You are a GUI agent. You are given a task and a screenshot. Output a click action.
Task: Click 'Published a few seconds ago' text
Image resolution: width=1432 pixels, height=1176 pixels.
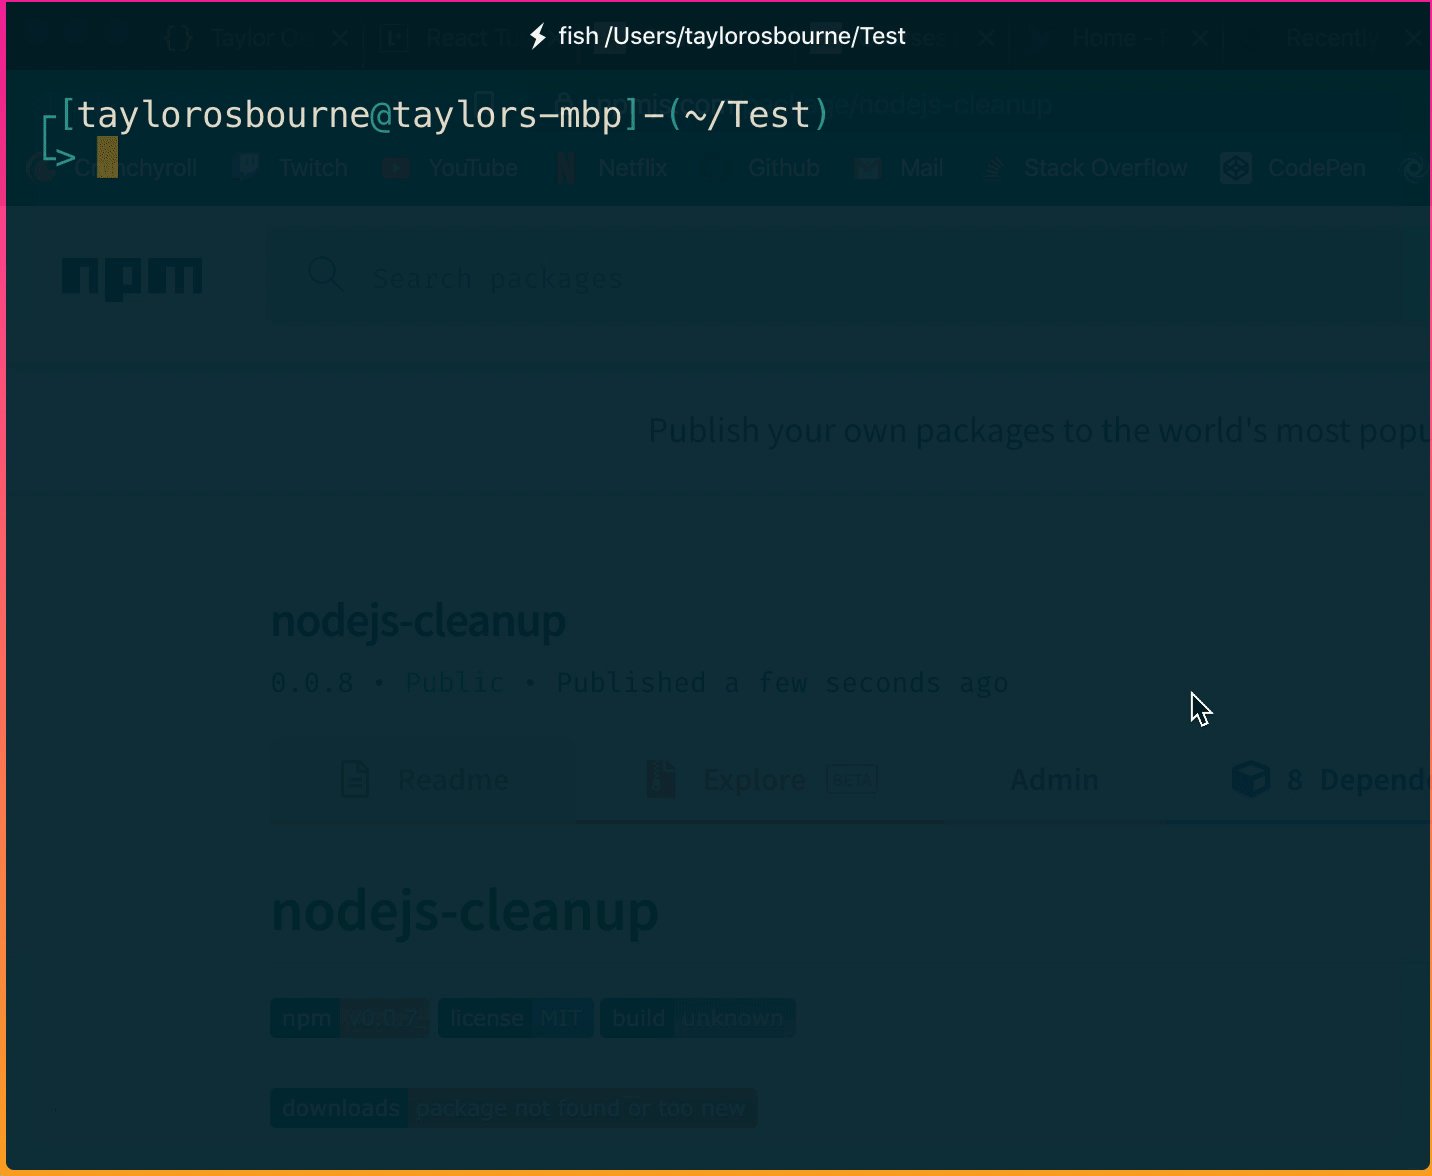pos(783,683)
